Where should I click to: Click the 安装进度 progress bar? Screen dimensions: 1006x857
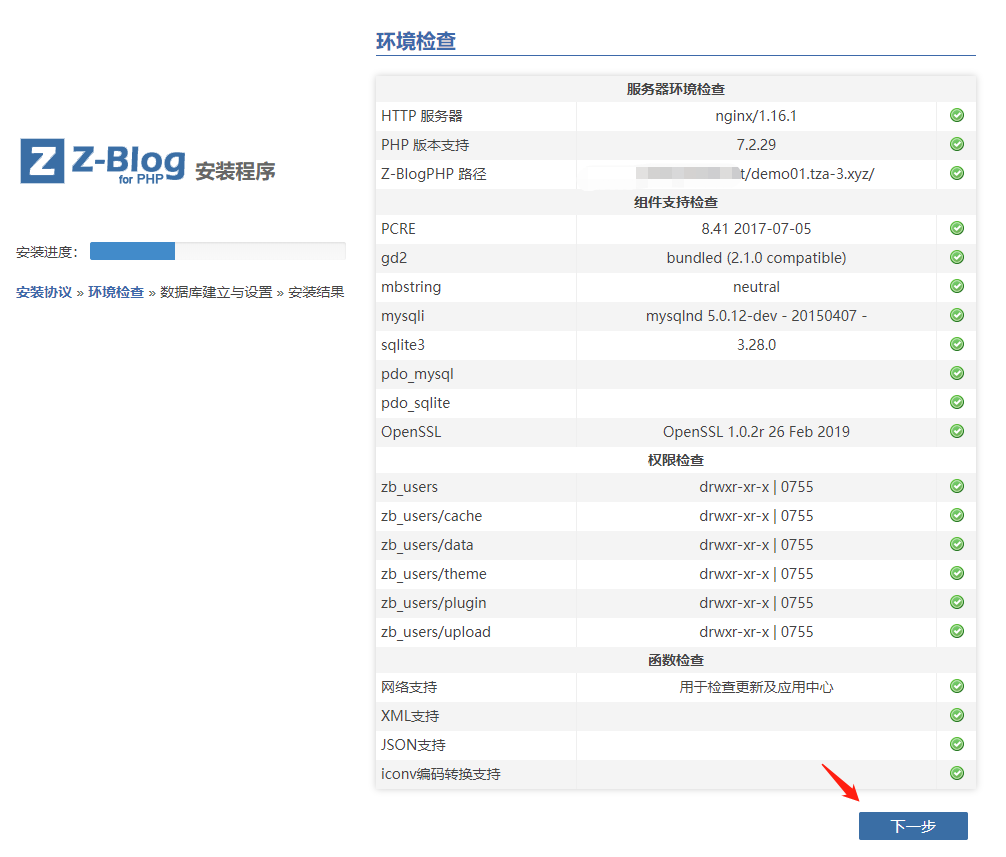217,251
